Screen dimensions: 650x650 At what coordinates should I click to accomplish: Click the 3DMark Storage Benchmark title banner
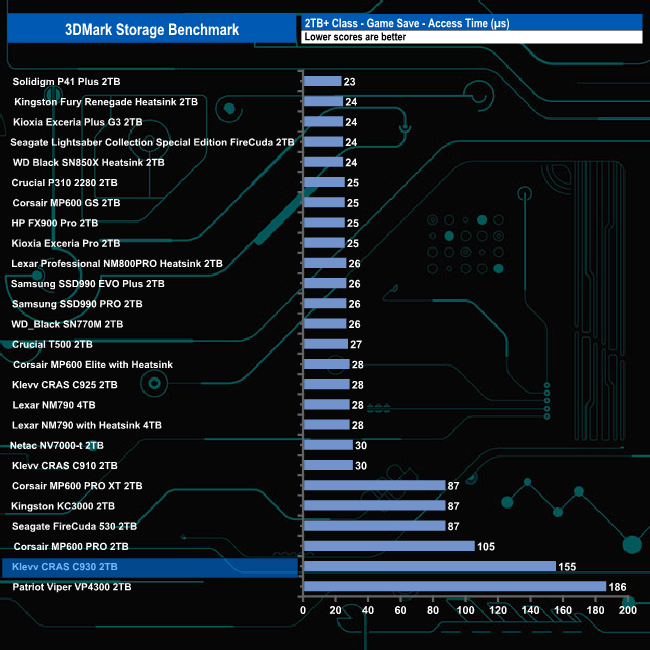point(152,29)
